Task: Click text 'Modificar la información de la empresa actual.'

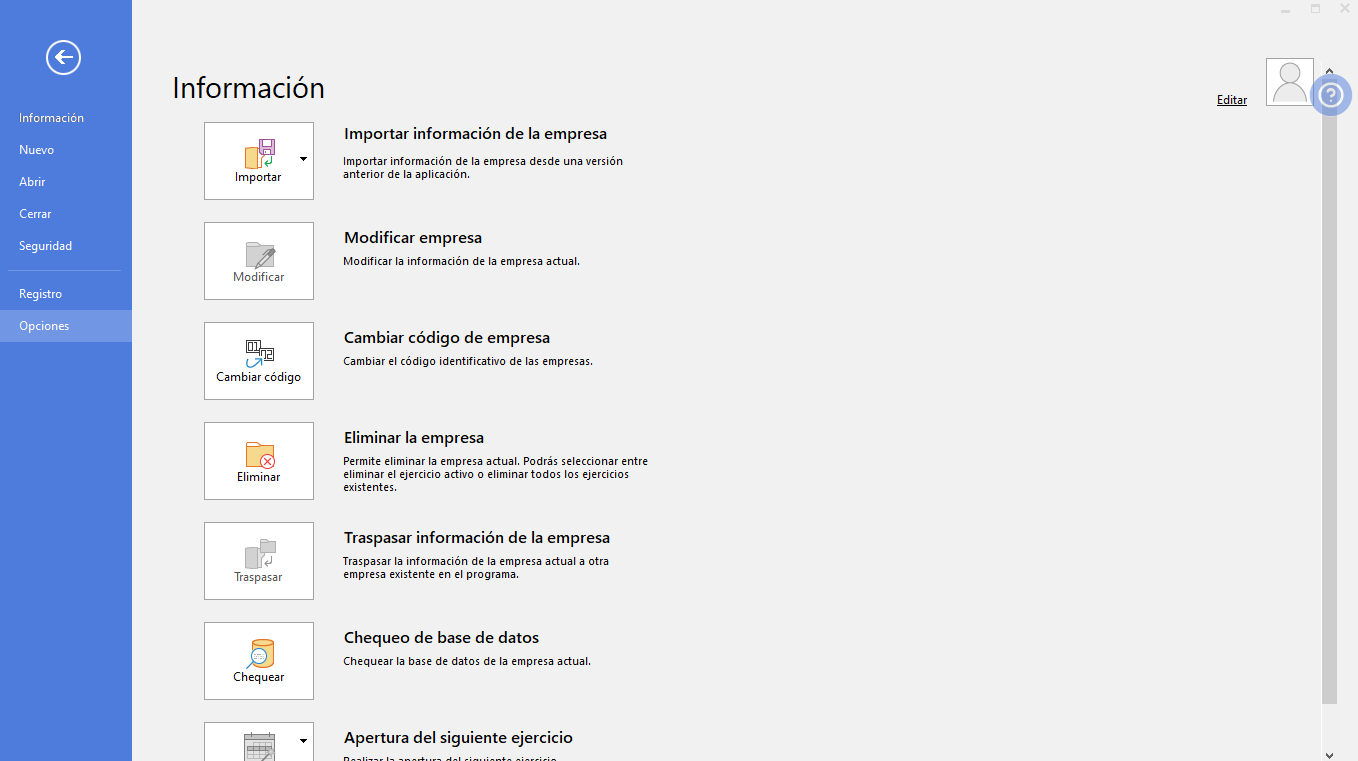Action: point(462,261)
